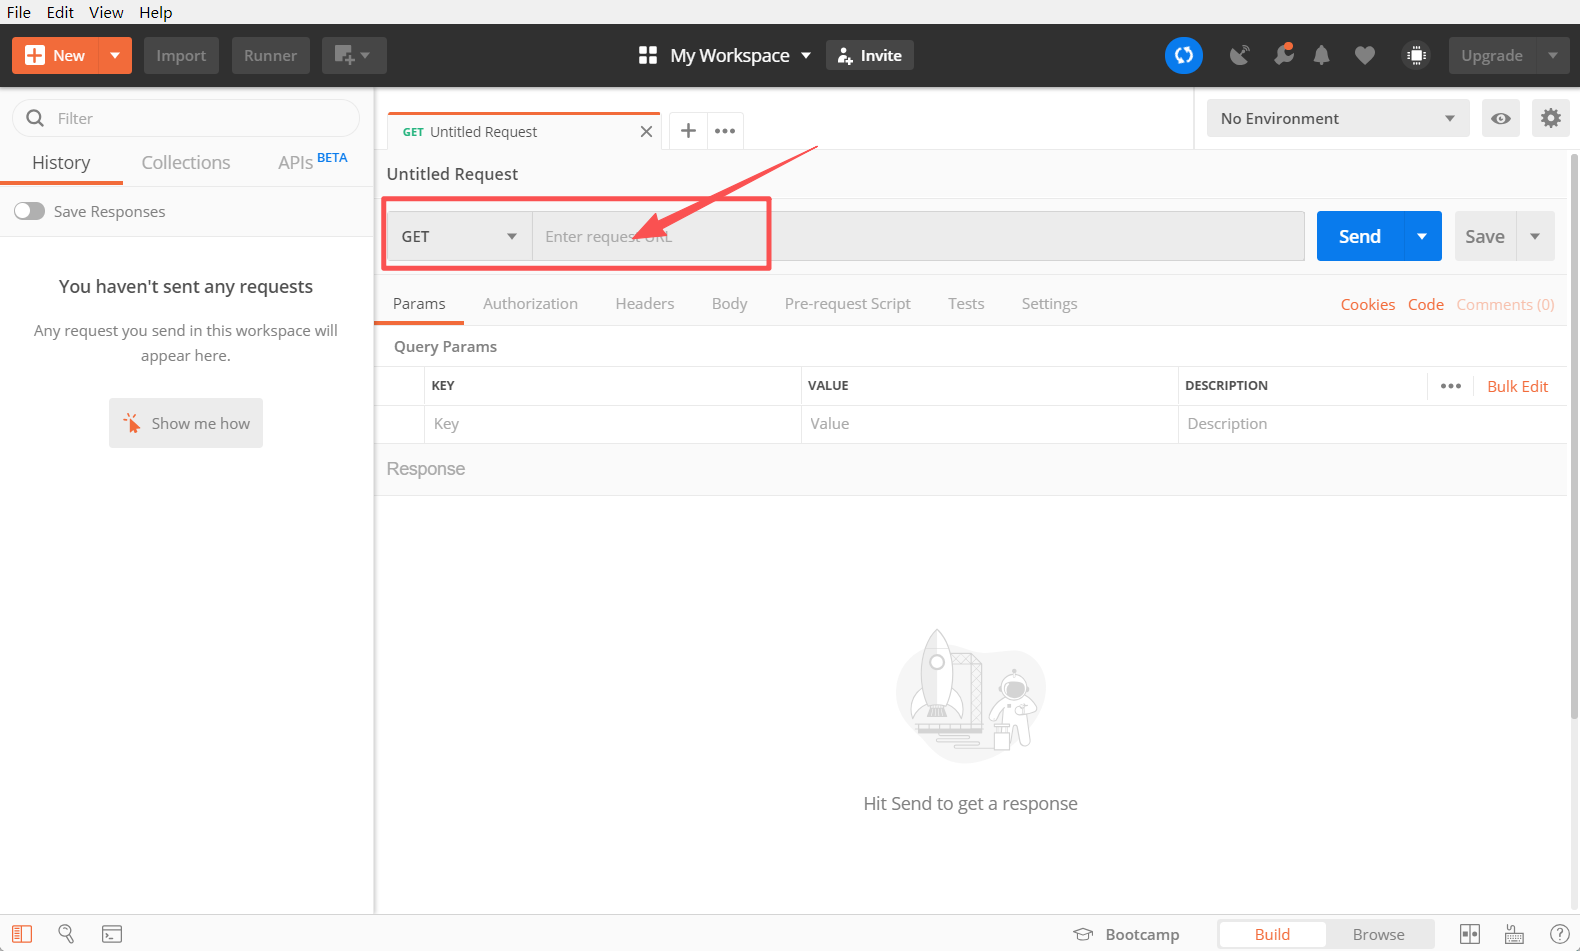
Task: Open the Code link
Action: click(x=1426, y=304)
